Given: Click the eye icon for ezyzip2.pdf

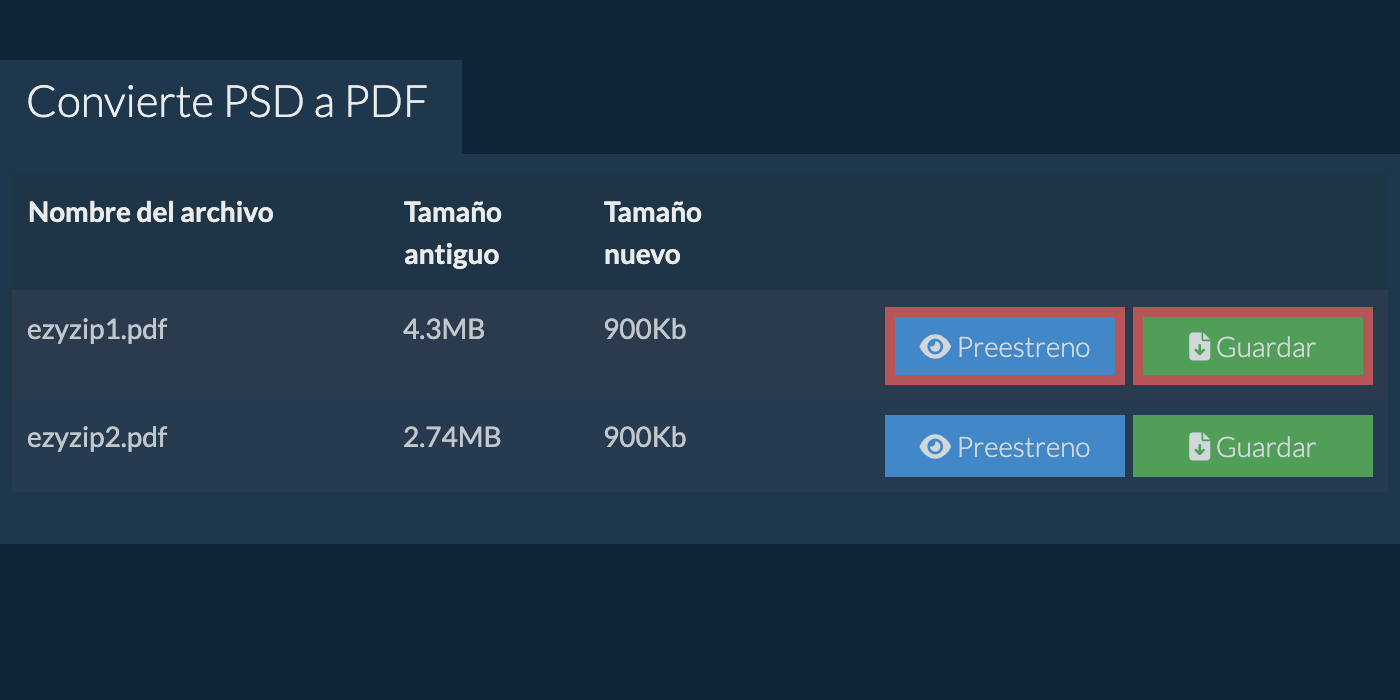Looking at the screenshot, I should pyautogui.click(x=934, y=447).
